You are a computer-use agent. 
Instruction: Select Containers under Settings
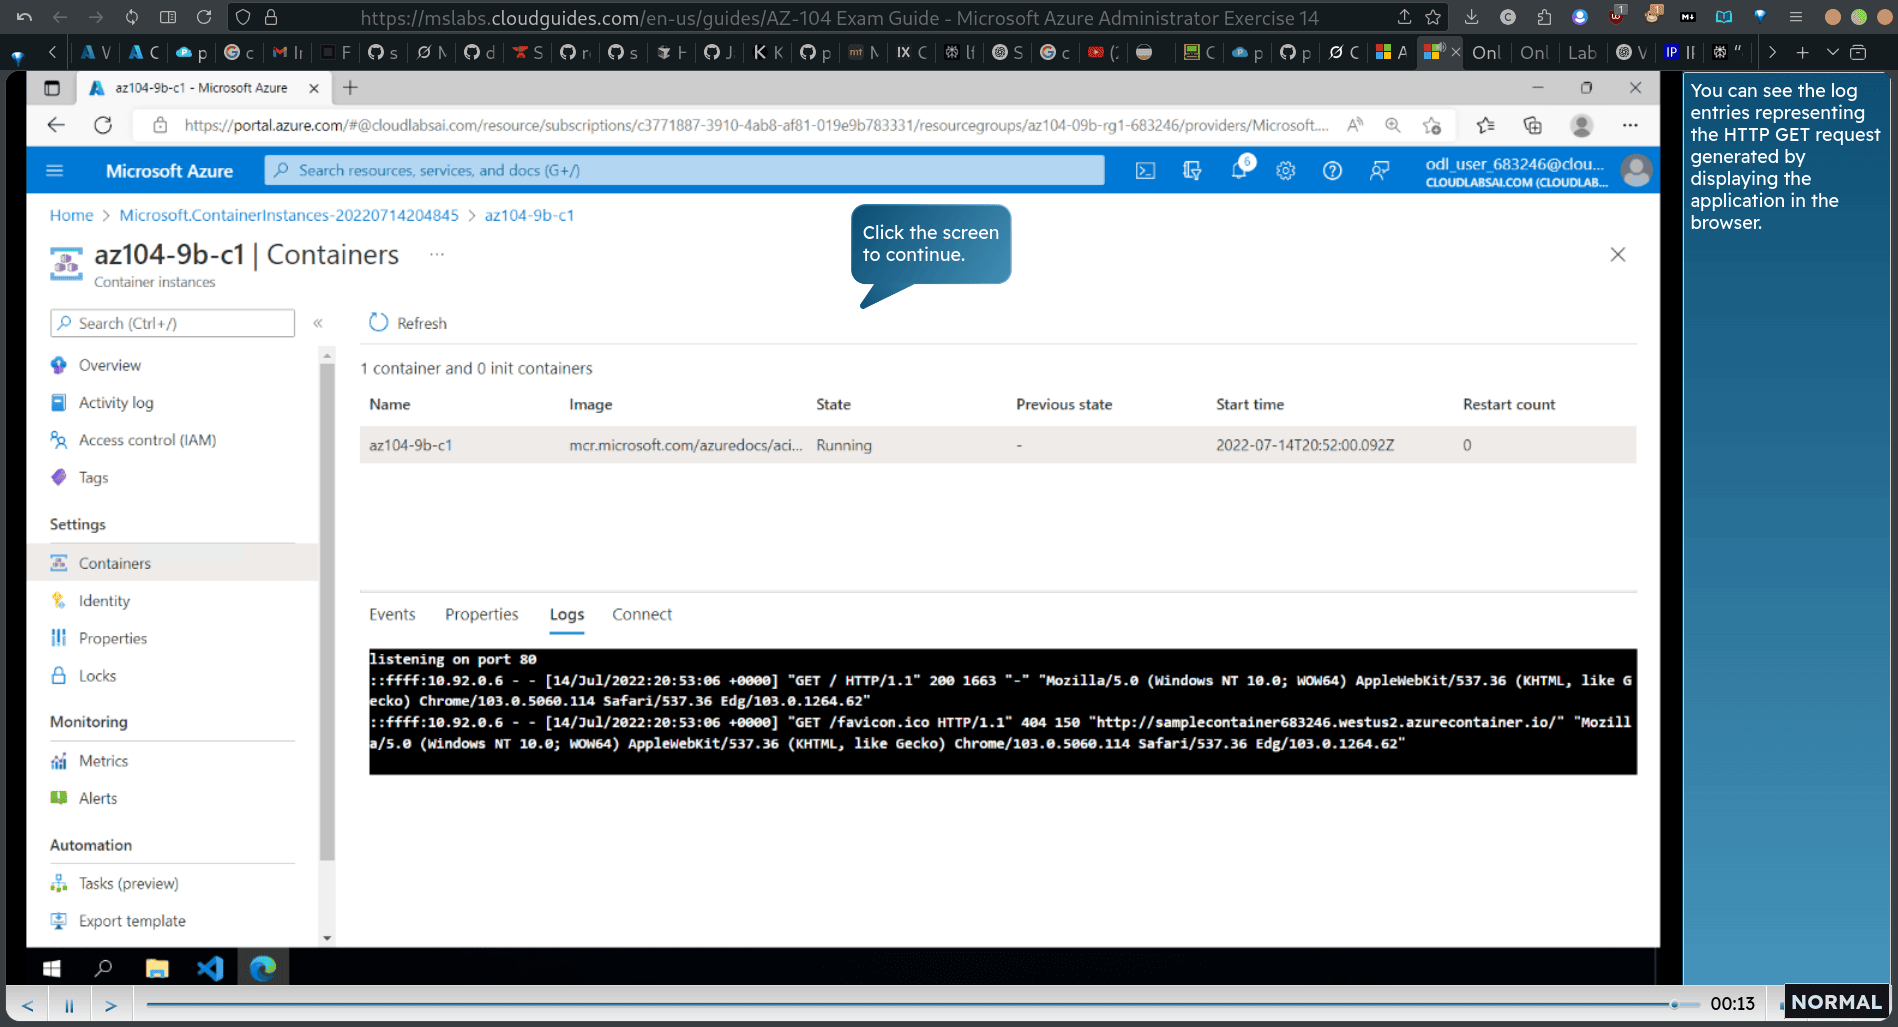pyautogui.click(x=115, y=563)
